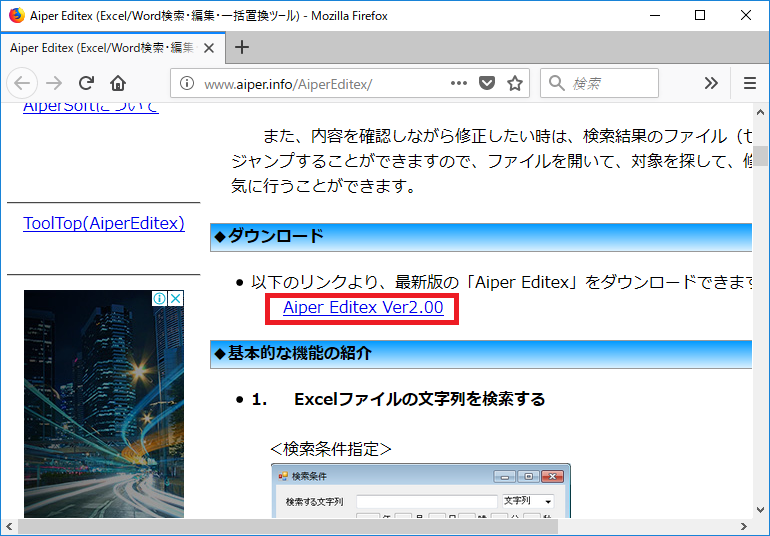Click the search magnifier icon
This screenshot has height=536, width=770.
[x=556, y=83]
